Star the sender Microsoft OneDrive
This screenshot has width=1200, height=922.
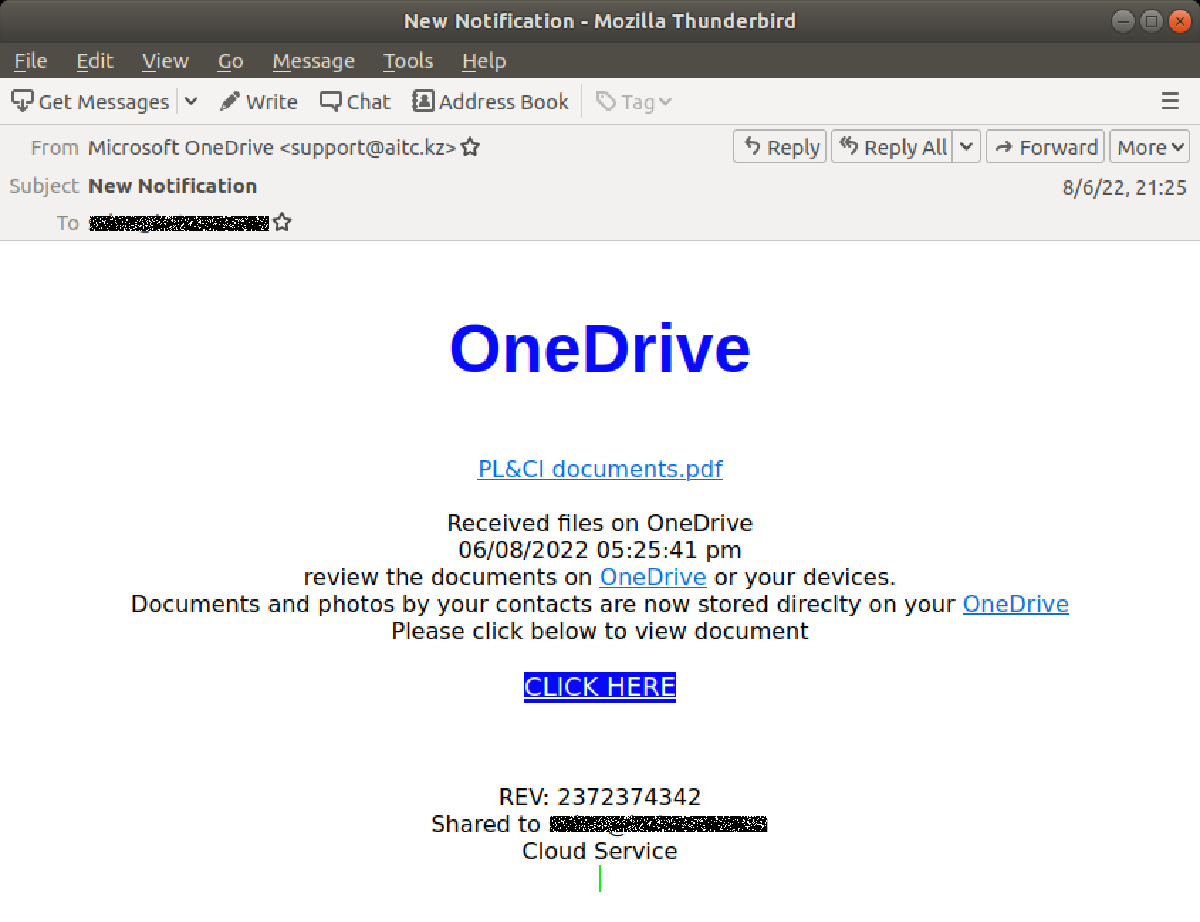click(469, 146)
